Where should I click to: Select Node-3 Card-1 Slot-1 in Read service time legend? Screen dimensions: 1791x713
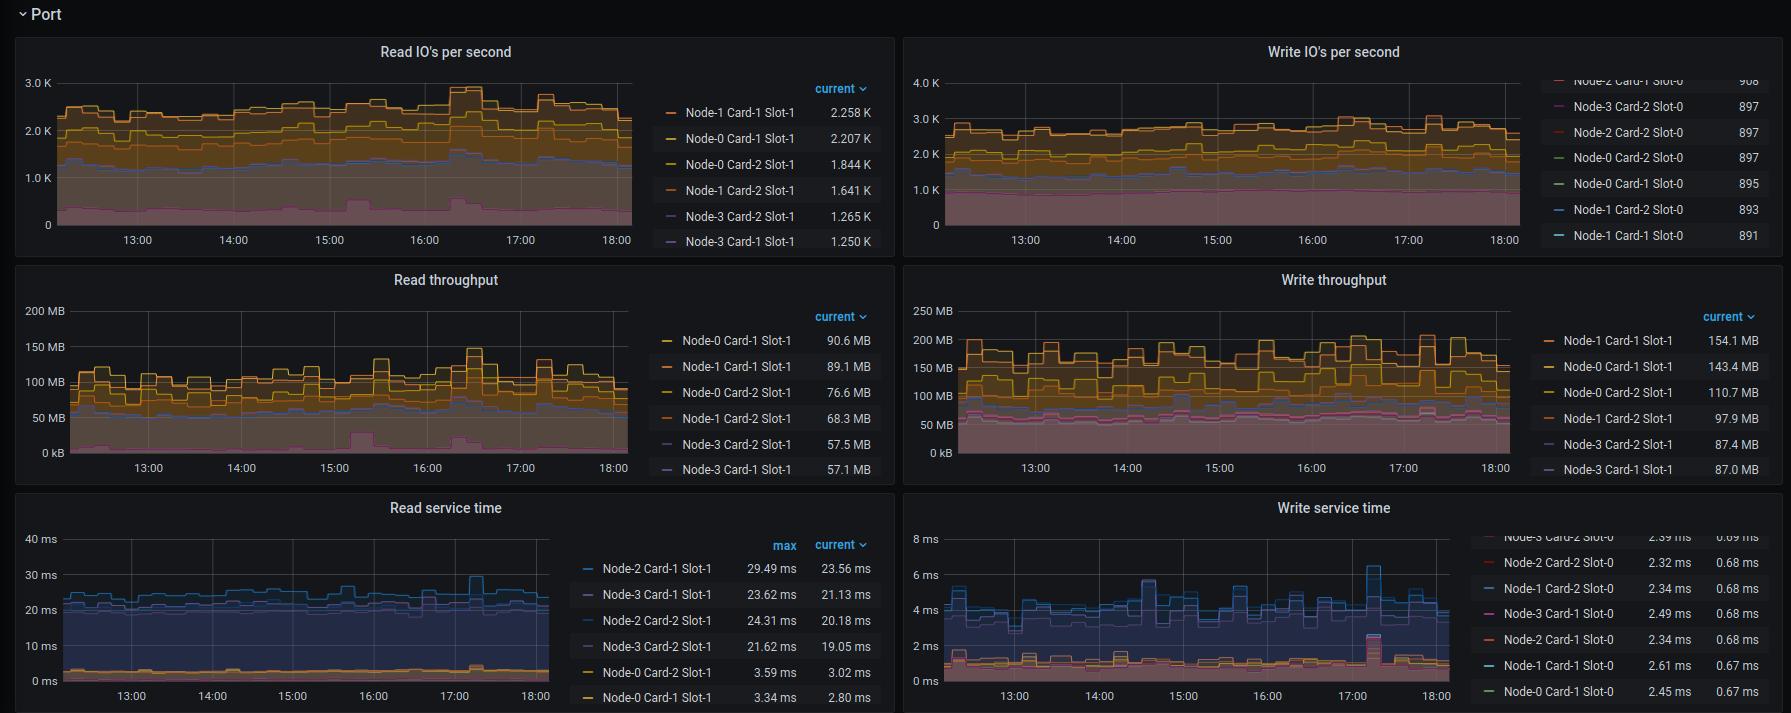click(x=657, y=595)
